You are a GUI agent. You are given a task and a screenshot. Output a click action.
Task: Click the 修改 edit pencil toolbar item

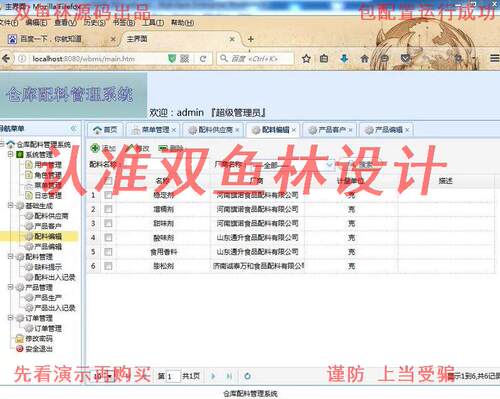click(137, 148)
